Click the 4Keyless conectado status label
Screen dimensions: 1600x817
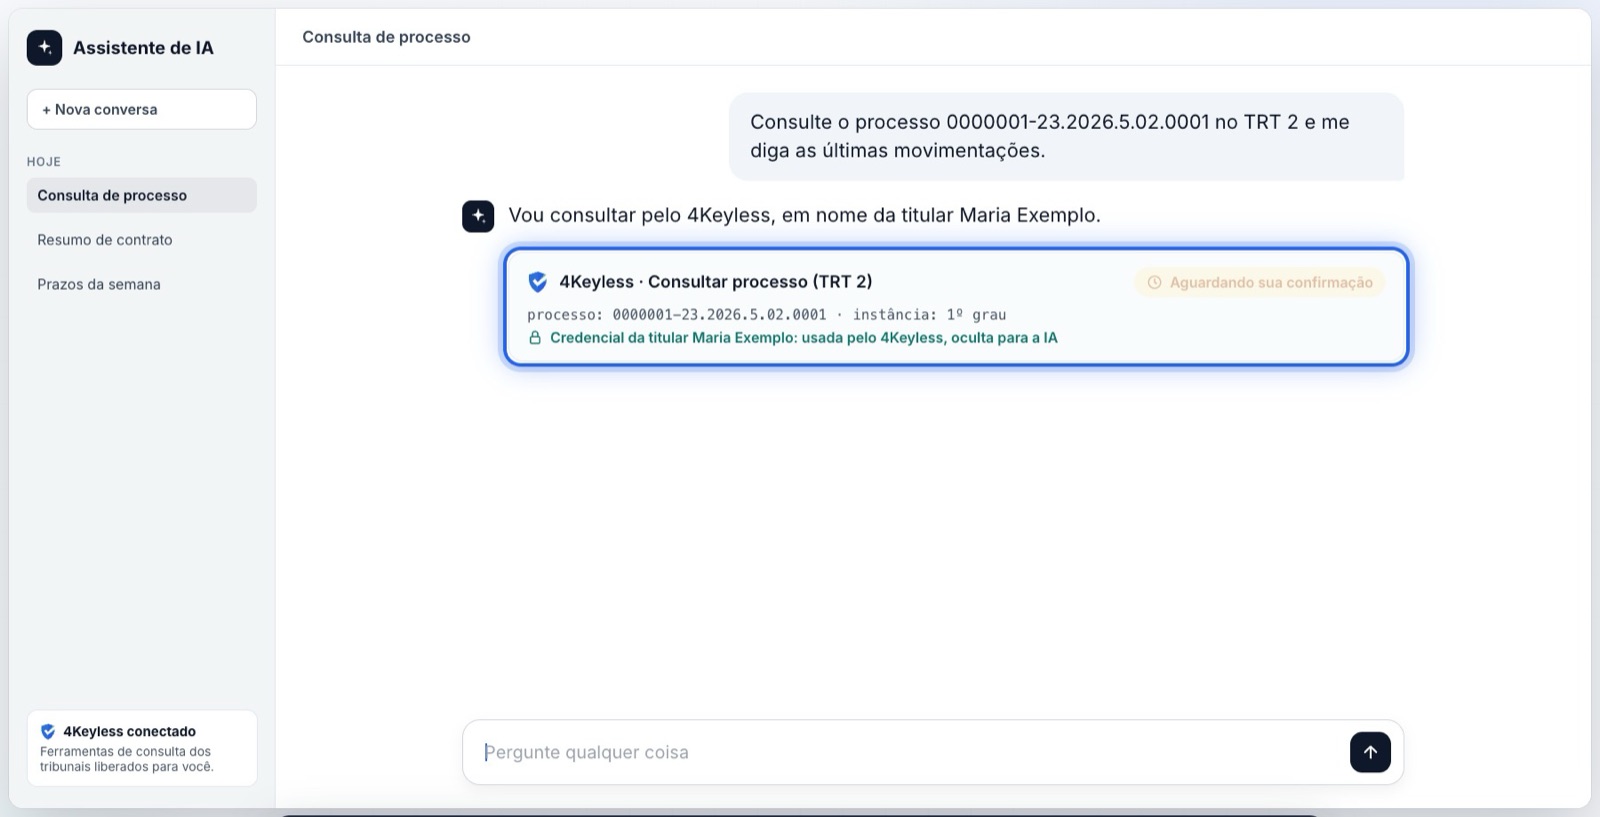129,731
